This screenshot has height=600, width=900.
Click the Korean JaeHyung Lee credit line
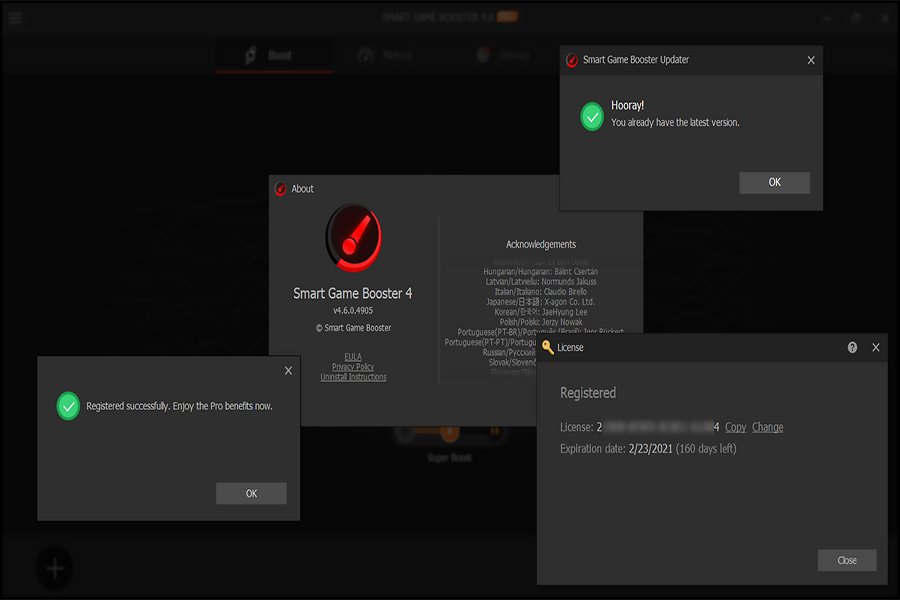pos(541,312)
